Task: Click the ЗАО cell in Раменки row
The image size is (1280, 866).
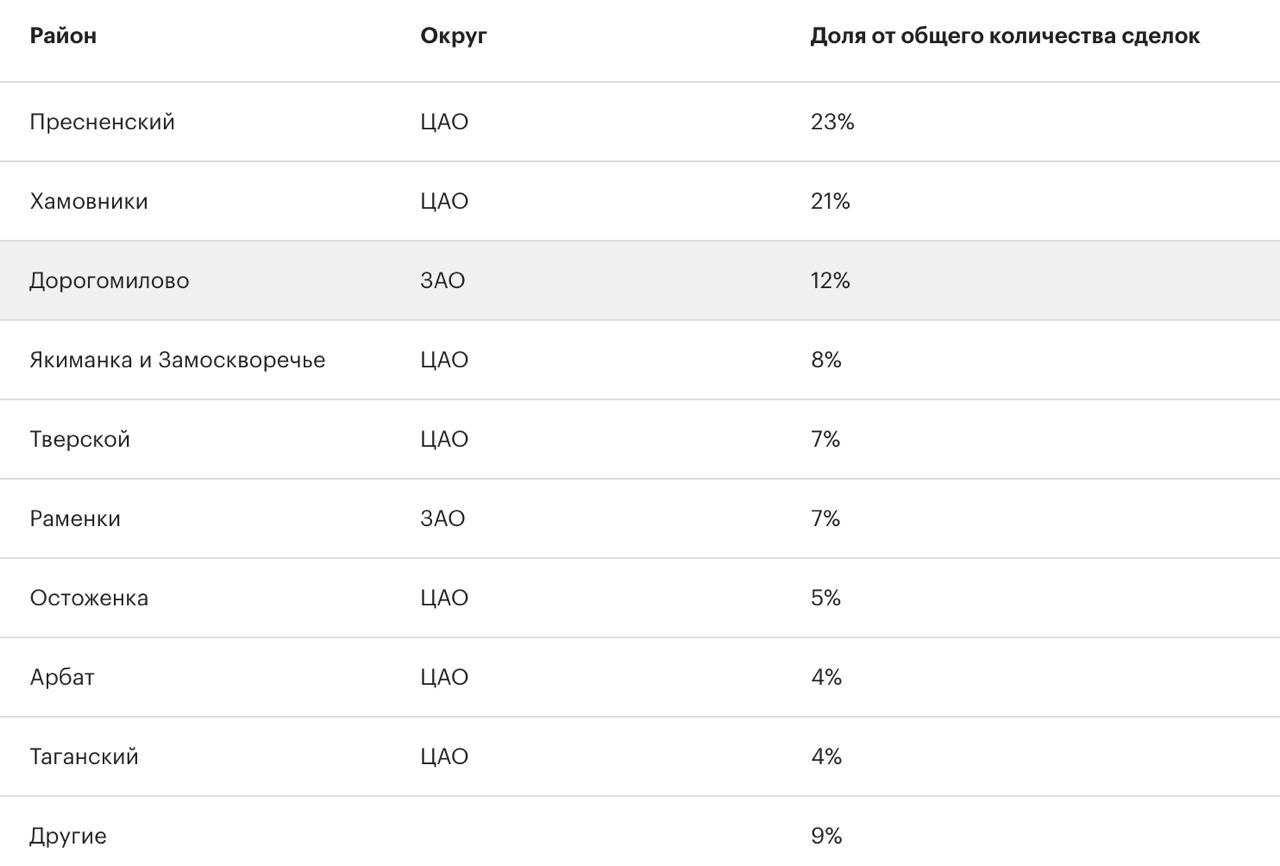Action: pyautogui.click(x=443, y=518)
